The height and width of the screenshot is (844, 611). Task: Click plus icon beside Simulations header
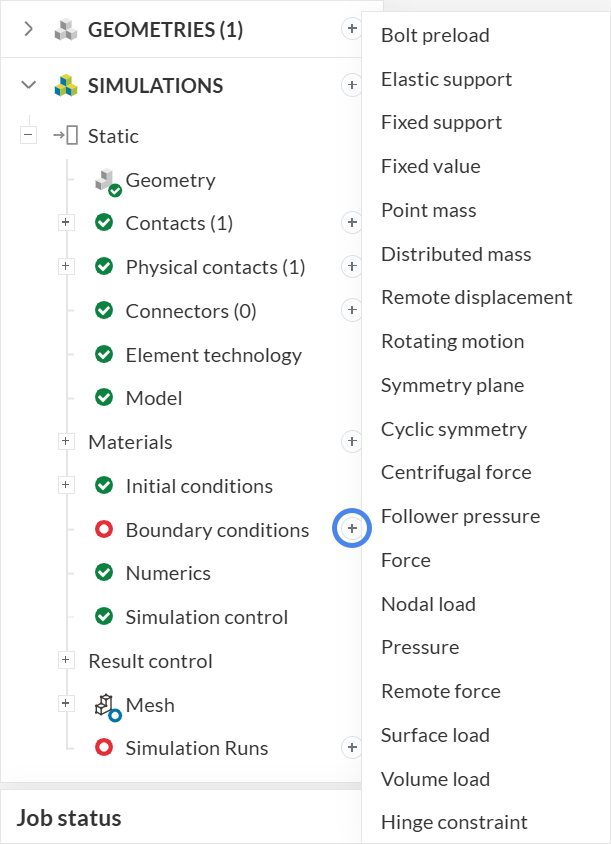(x=352, y=86)
